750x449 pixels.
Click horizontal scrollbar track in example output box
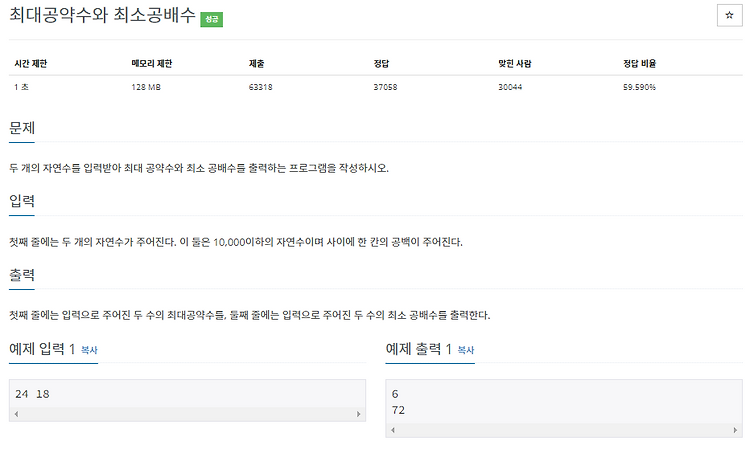(563, 430)
